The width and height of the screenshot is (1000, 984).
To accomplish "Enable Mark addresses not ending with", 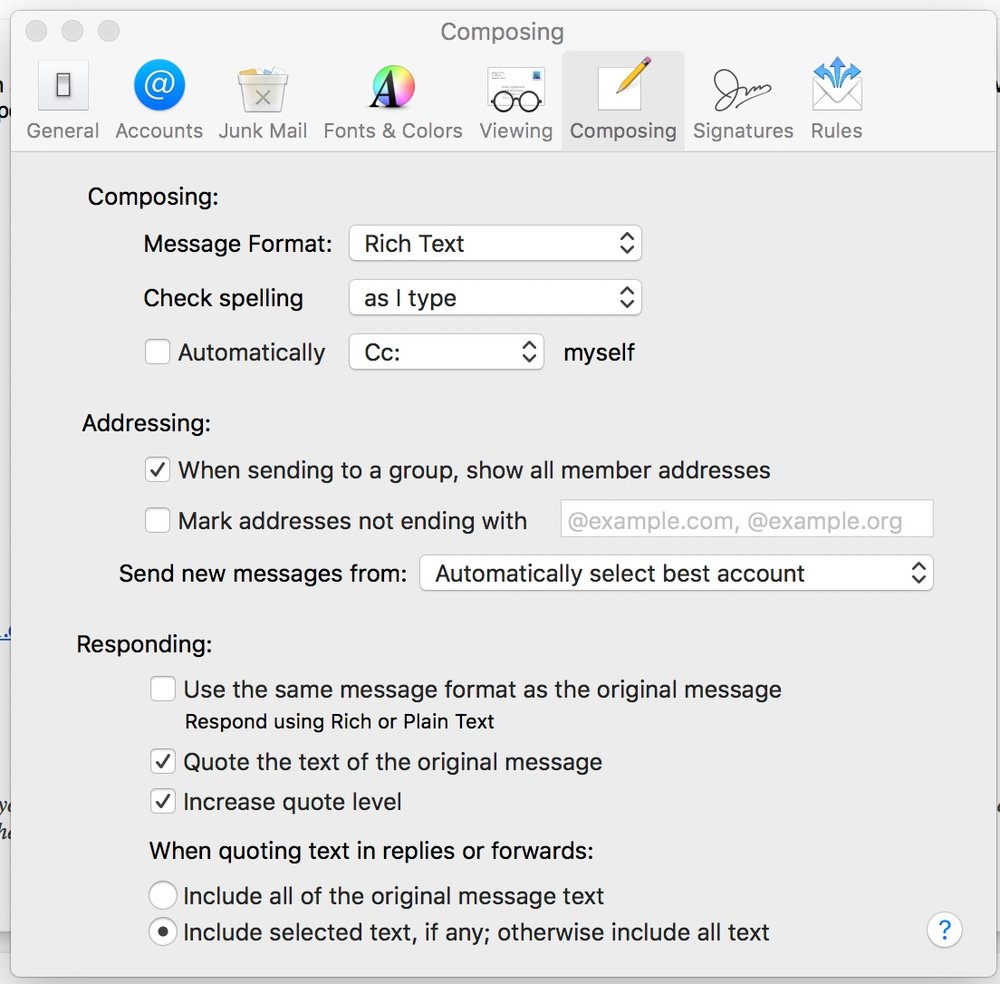I will 157,520.
